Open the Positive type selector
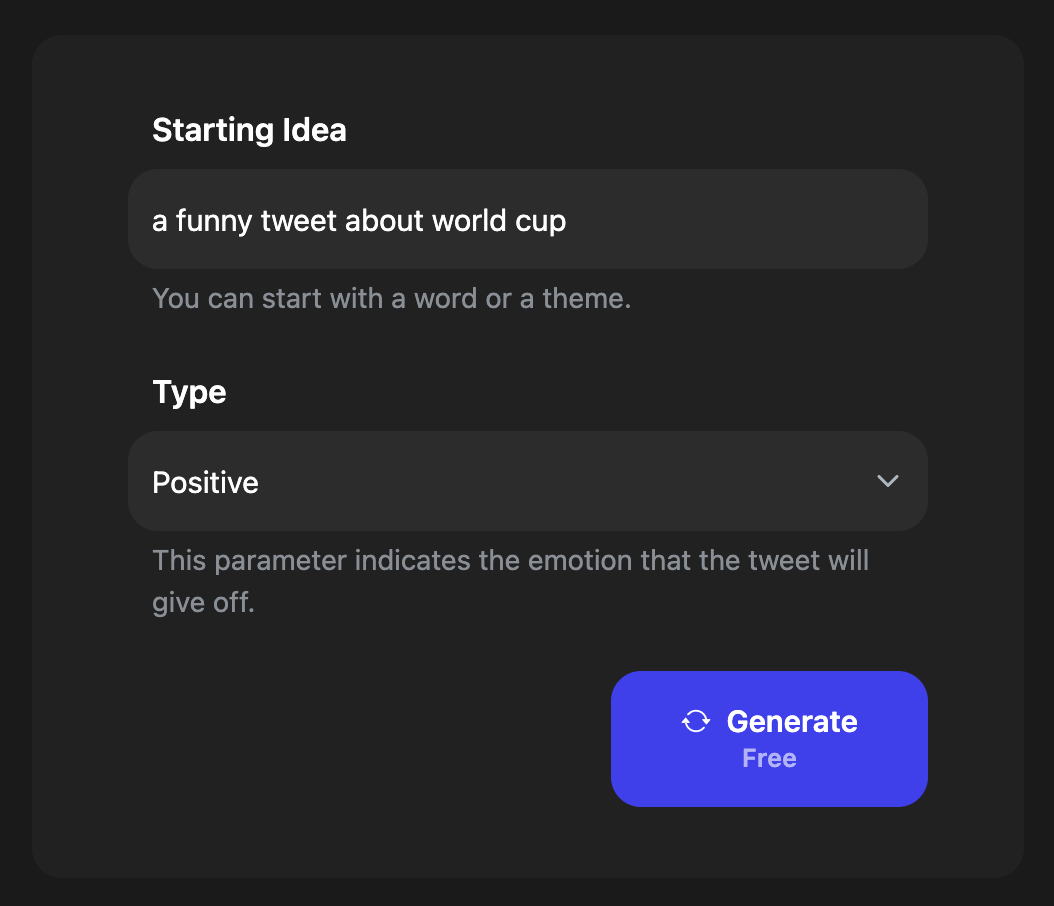The width and height of the screenshot is (1054, 906). pos(528,481)
